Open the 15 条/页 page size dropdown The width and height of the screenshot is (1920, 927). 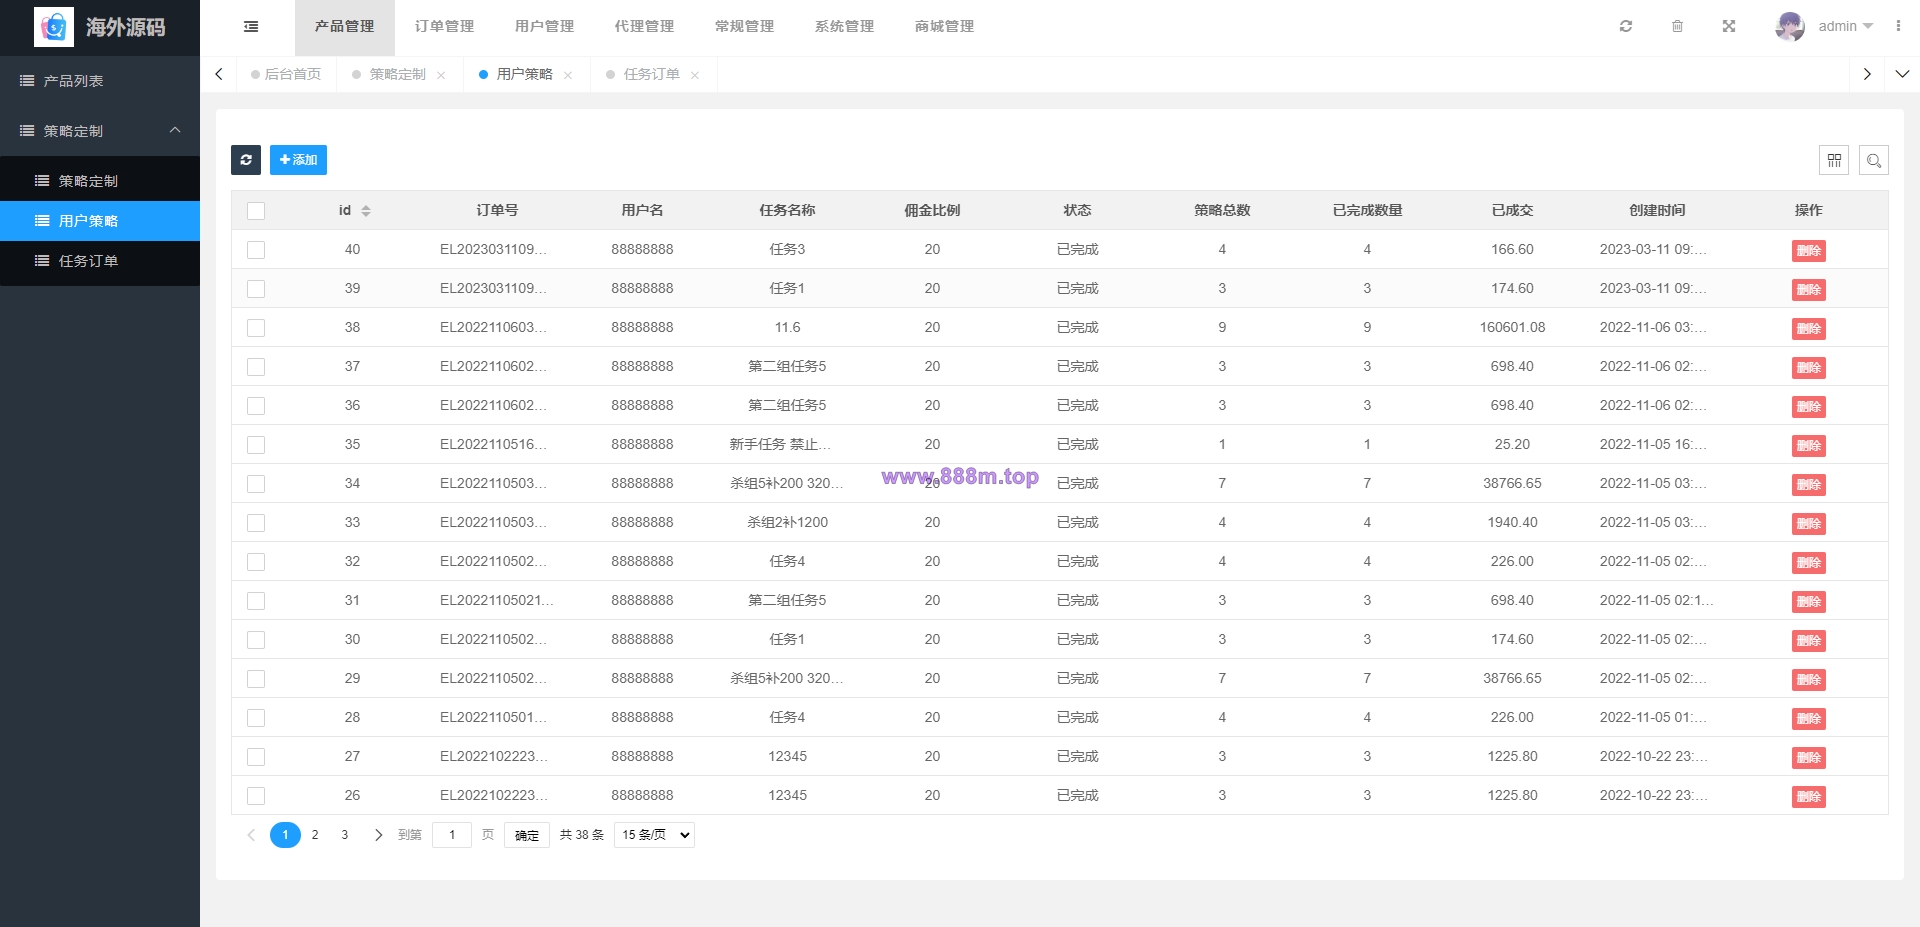tap(655, 835)
